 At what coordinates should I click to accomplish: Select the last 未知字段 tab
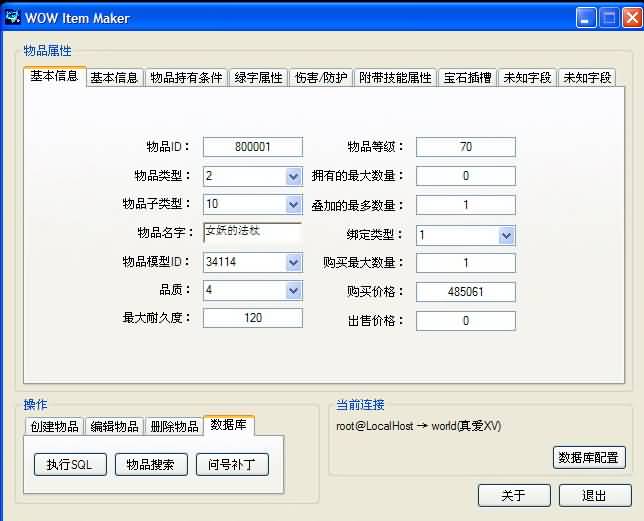pyautogui.click(x=587, y=78)
